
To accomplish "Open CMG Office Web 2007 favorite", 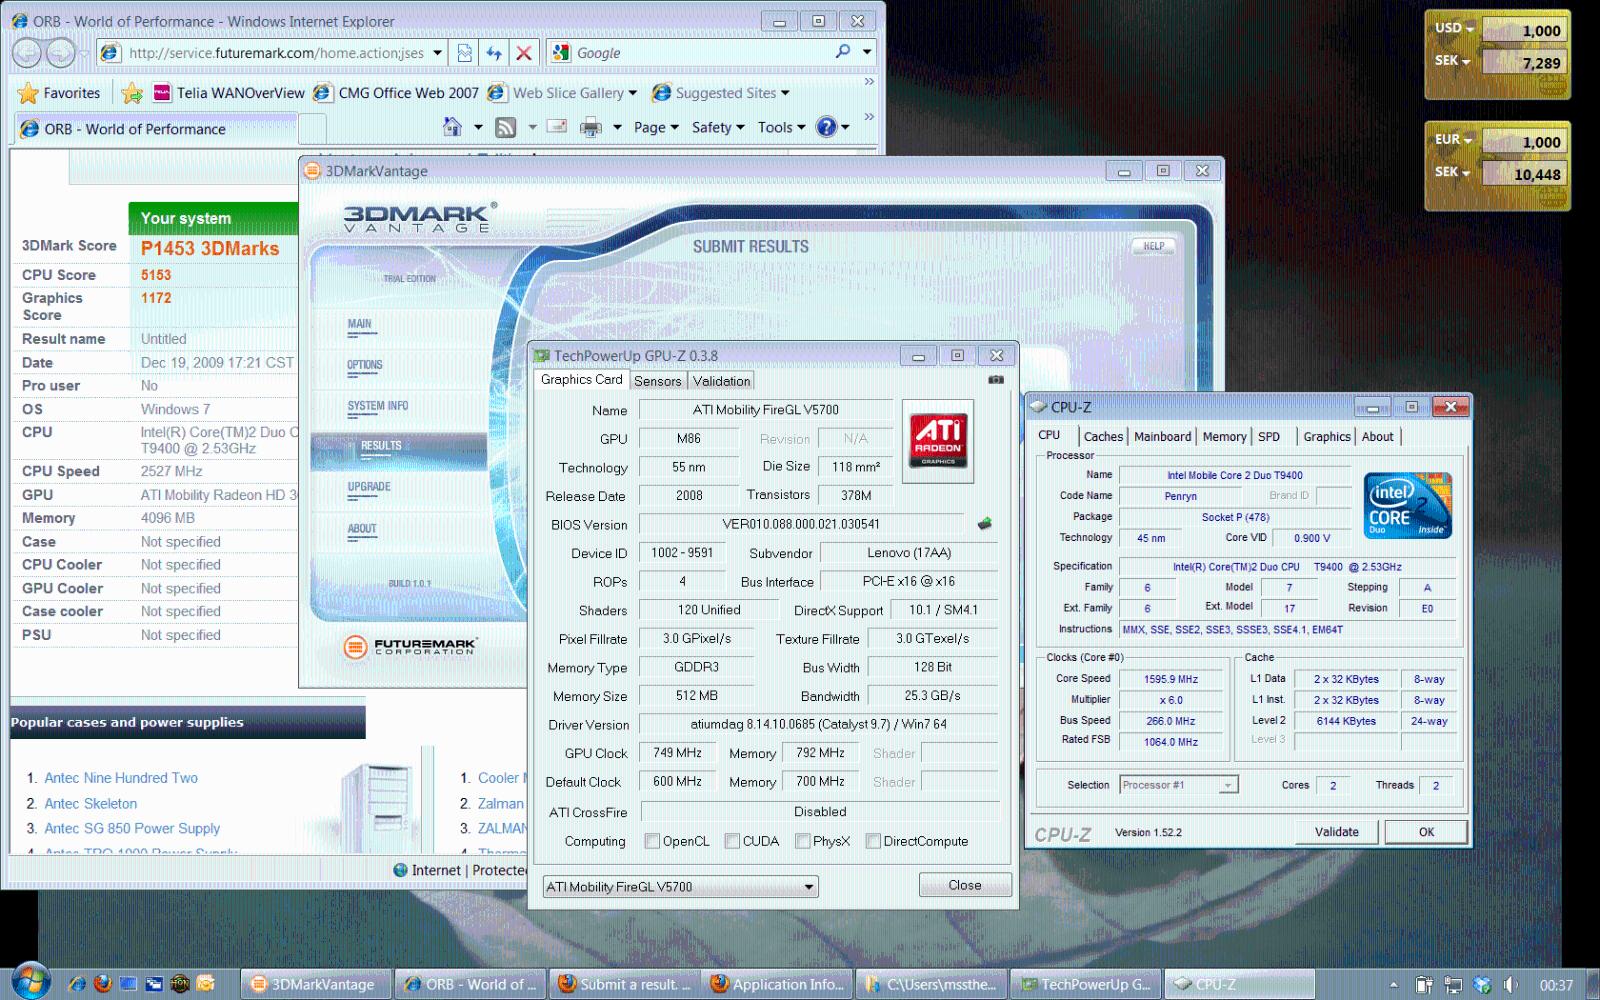I will [x=397, y=93].
